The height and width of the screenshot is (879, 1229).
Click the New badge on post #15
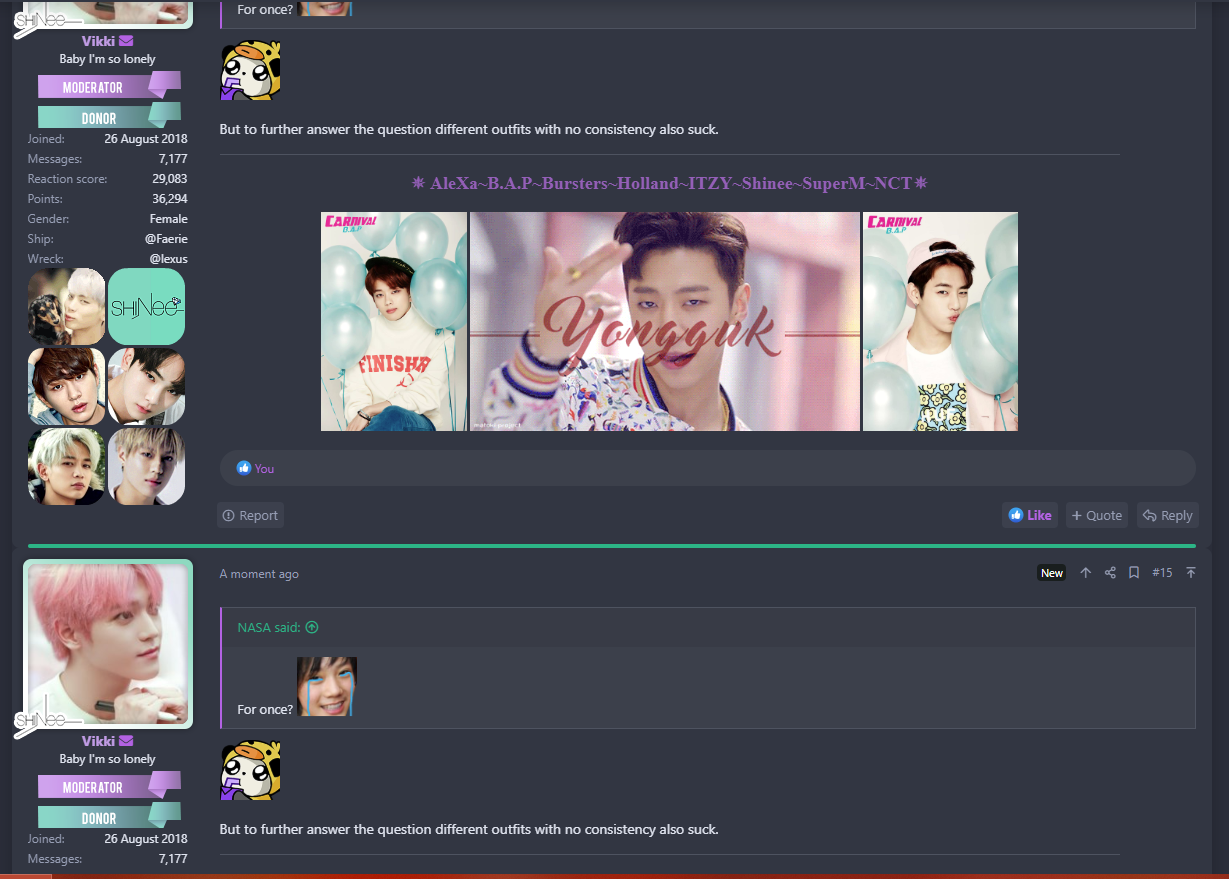(1051, 573)
